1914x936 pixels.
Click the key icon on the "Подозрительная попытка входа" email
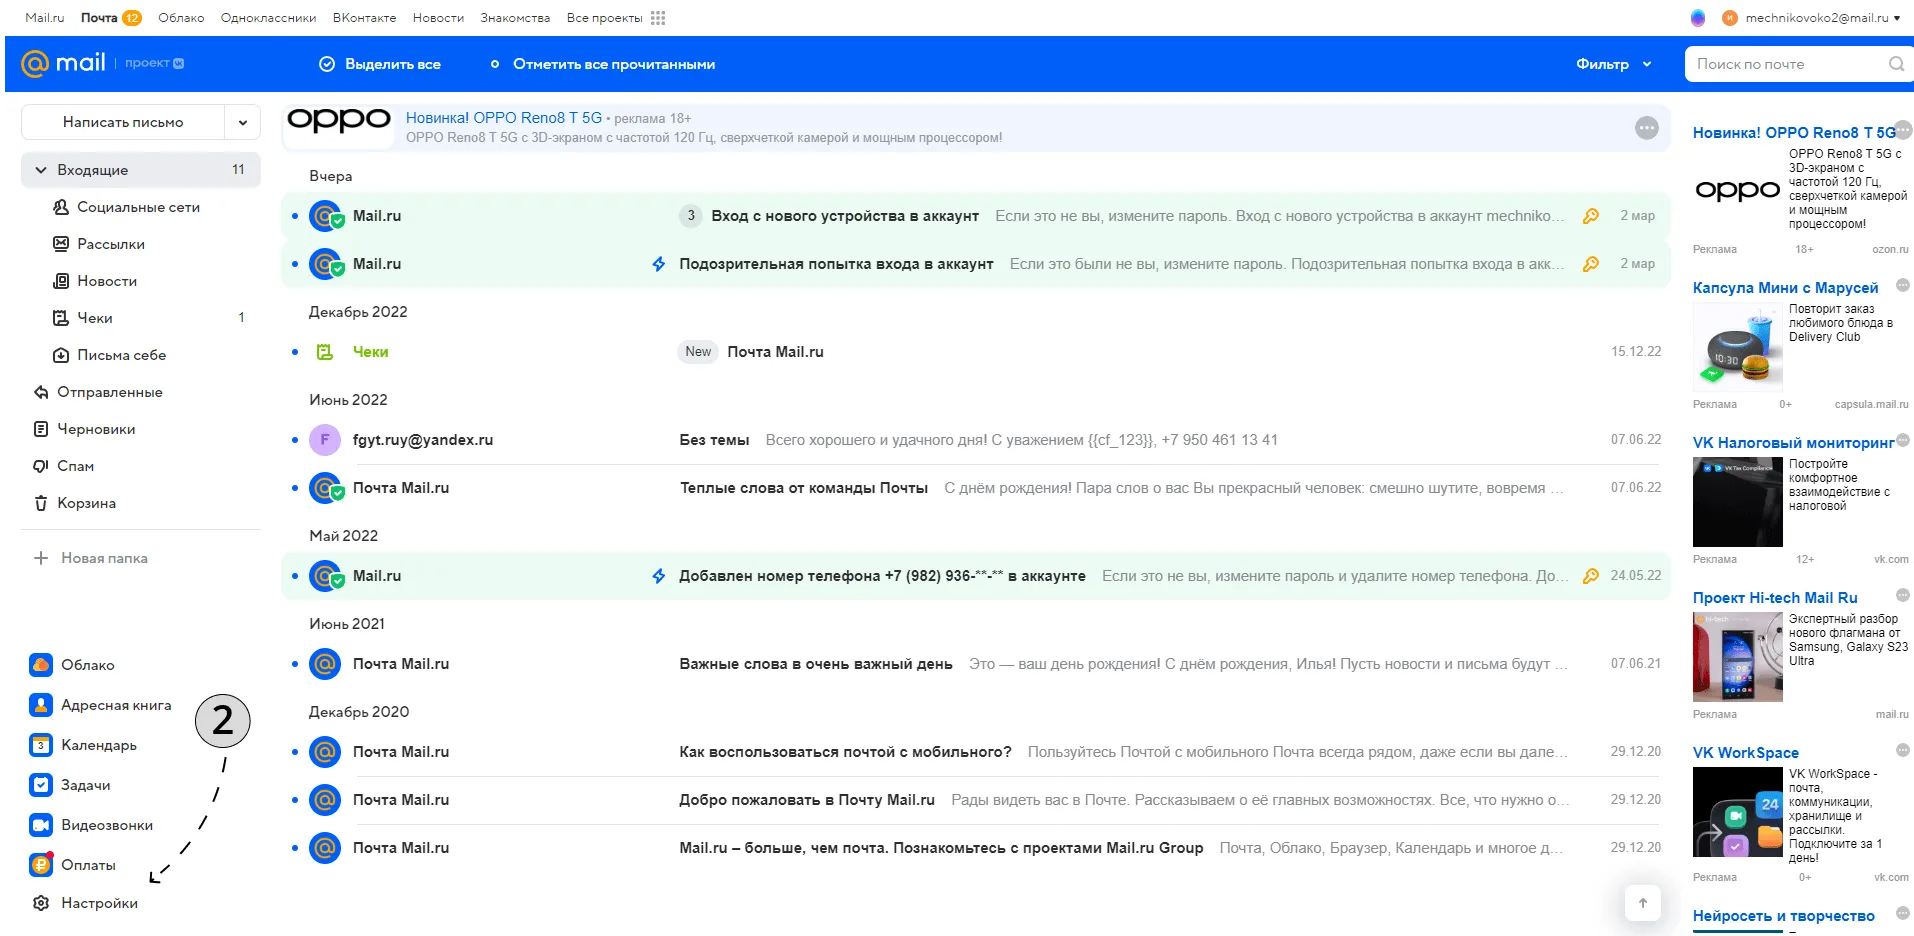tap(1590, 264)
